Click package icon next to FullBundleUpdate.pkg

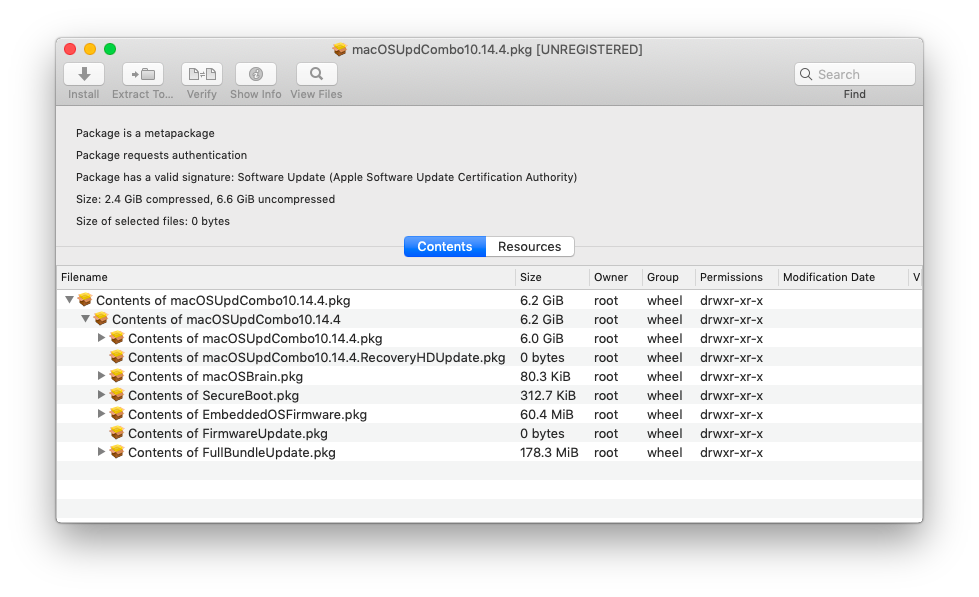point(117,452)
